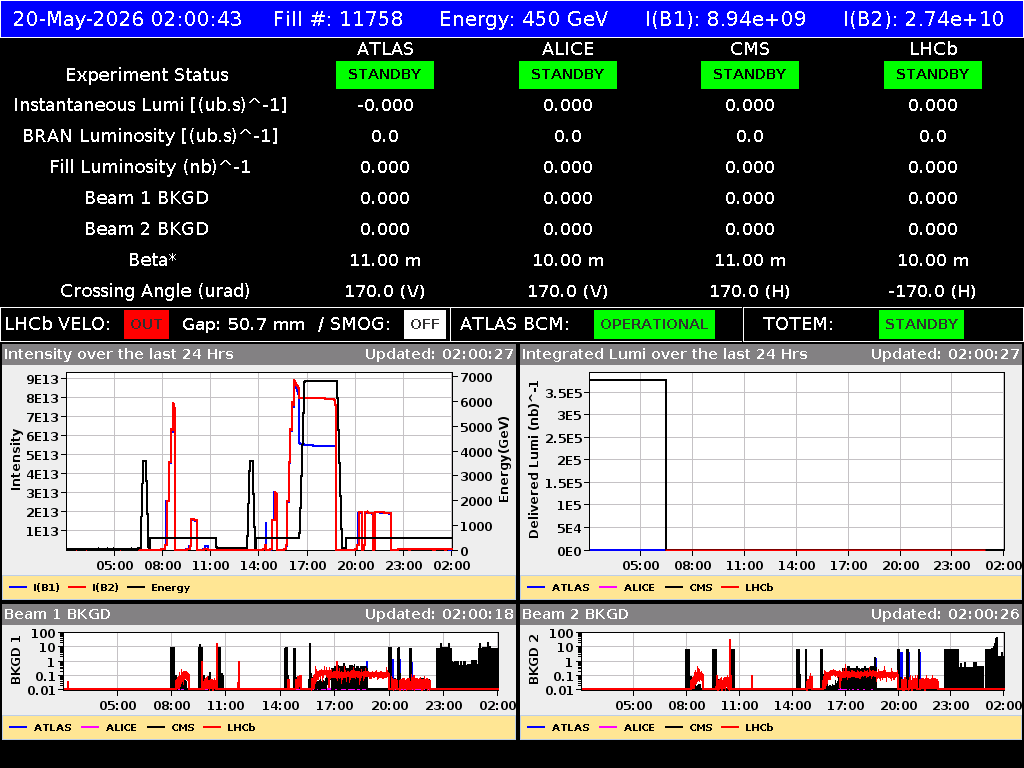Viewport: 1024px width, 768px height.
Task: Select the Fill Luminosity (nb)^-1 row label
Action: 150,167
